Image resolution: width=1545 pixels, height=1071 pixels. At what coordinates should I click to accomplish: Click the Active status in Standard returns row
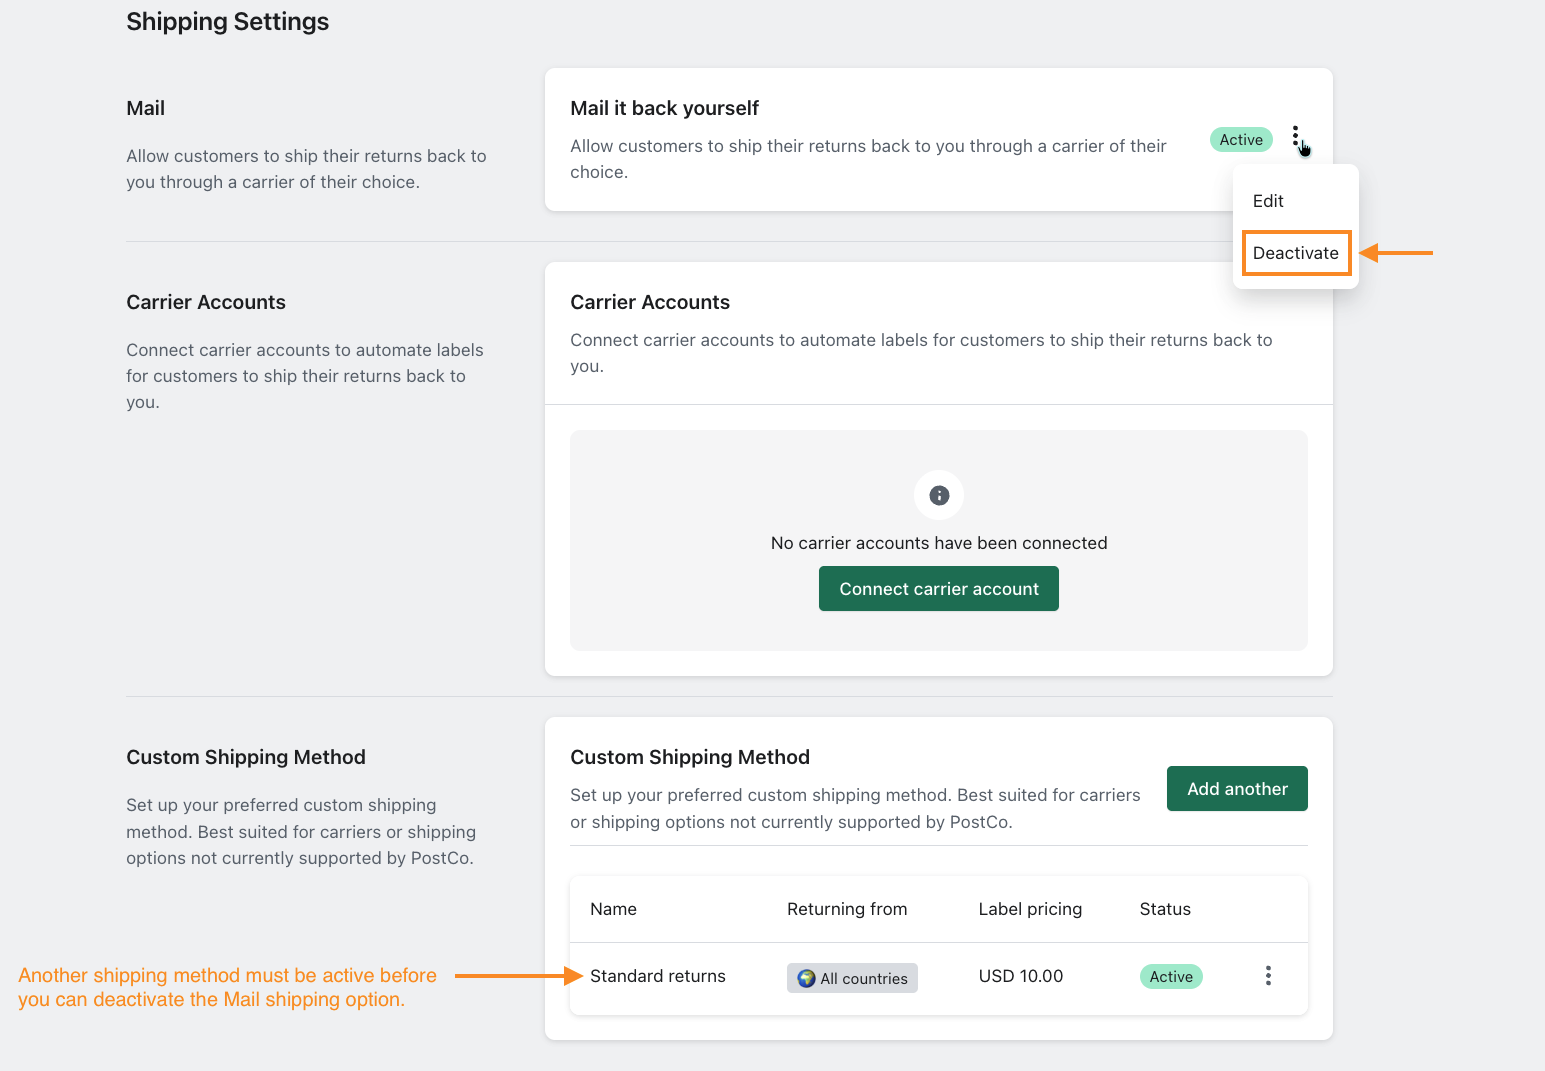[x=1171, y=977]
